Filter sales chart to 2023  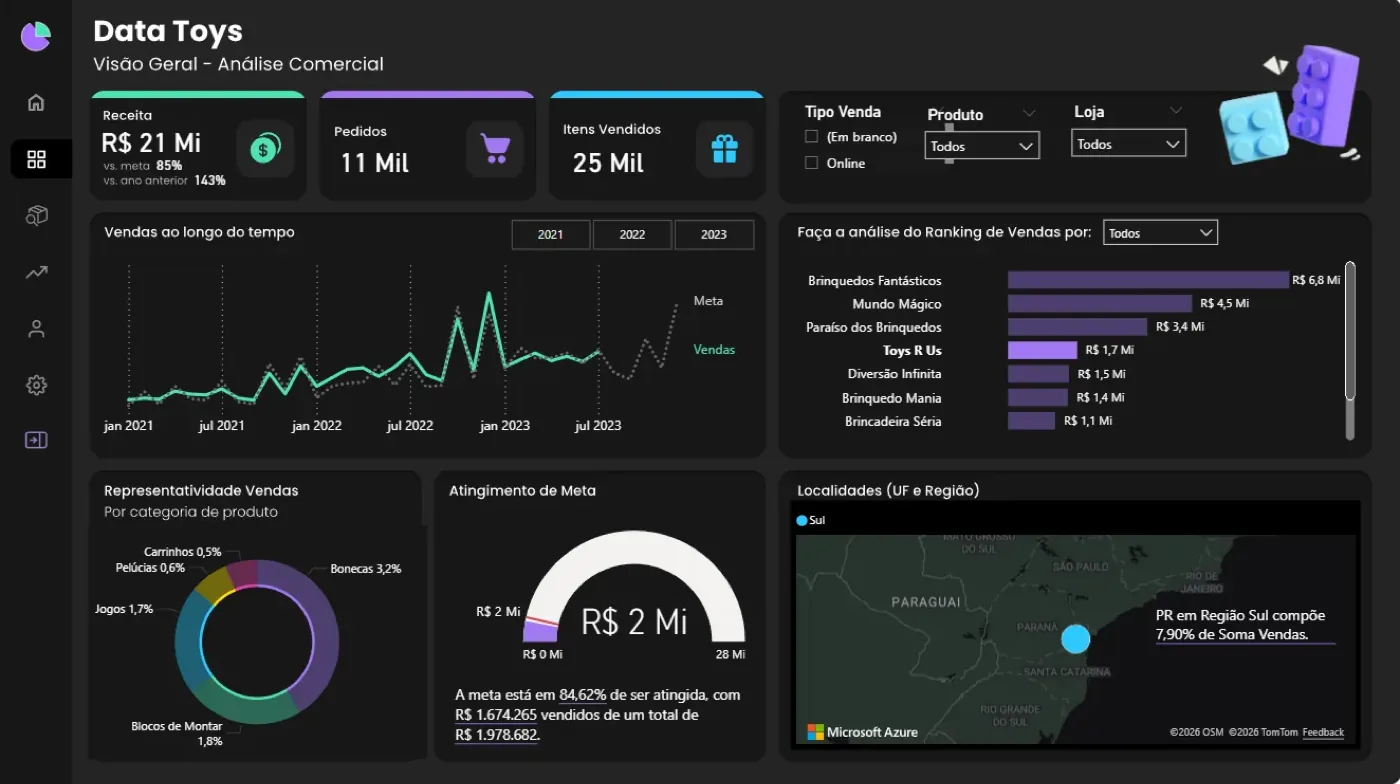pyautogui.click(x=714, y=235)
